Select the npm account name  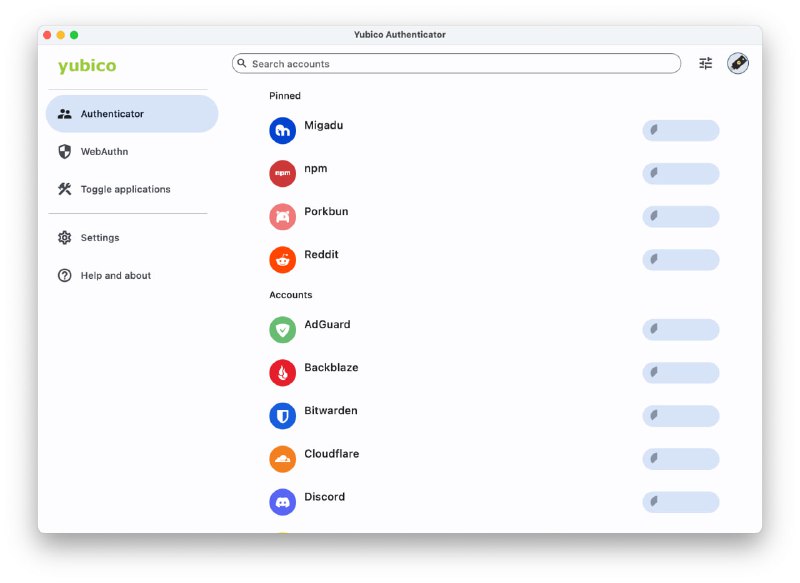coord(315,169)
